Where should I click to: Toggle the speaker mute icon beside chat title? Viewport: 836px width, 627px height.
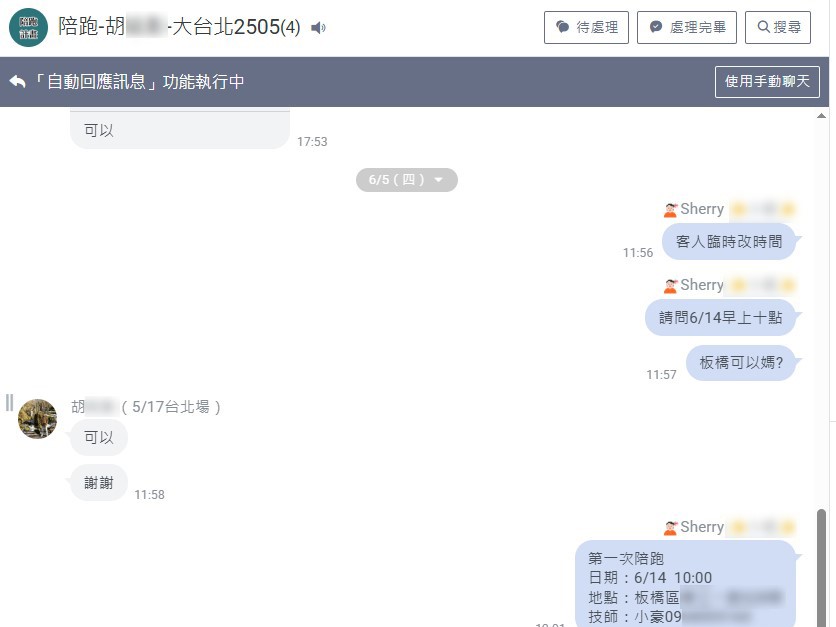318,28
